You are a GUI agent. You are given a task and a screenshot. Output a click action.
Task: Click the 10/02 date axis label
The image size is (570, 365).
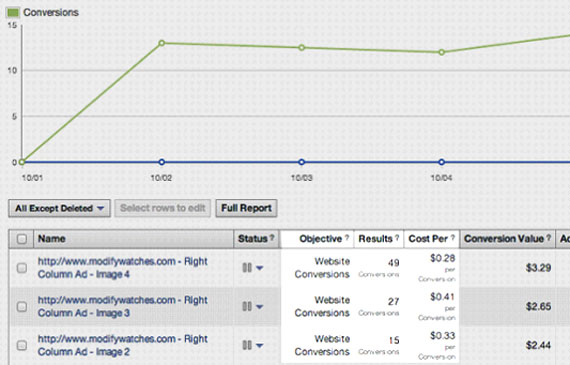[x=161, y=178]
